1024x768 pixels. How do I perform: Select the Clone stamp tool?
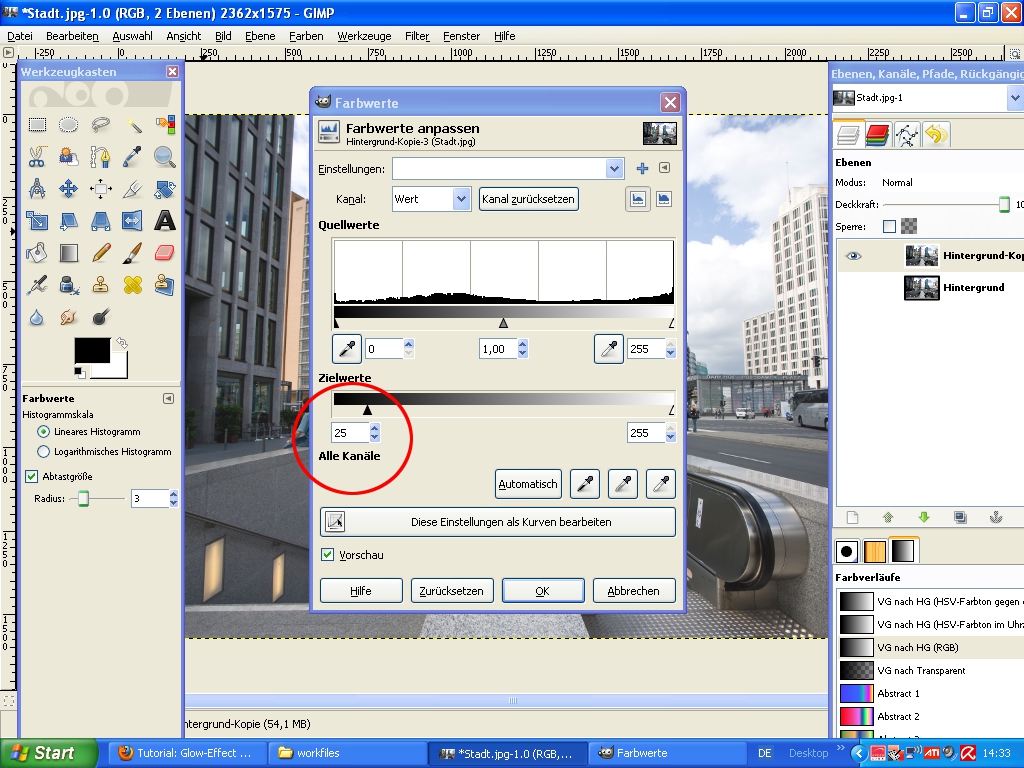click(x=101, y=285)
